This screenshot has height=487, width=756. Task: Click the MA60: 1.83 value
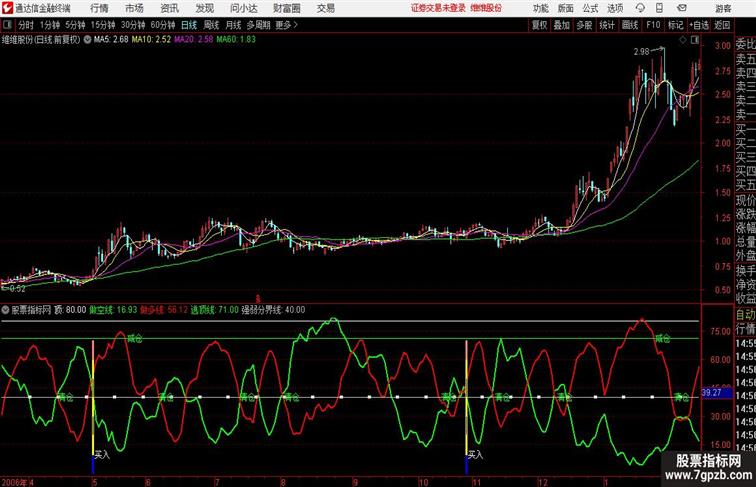pos(236,40)
